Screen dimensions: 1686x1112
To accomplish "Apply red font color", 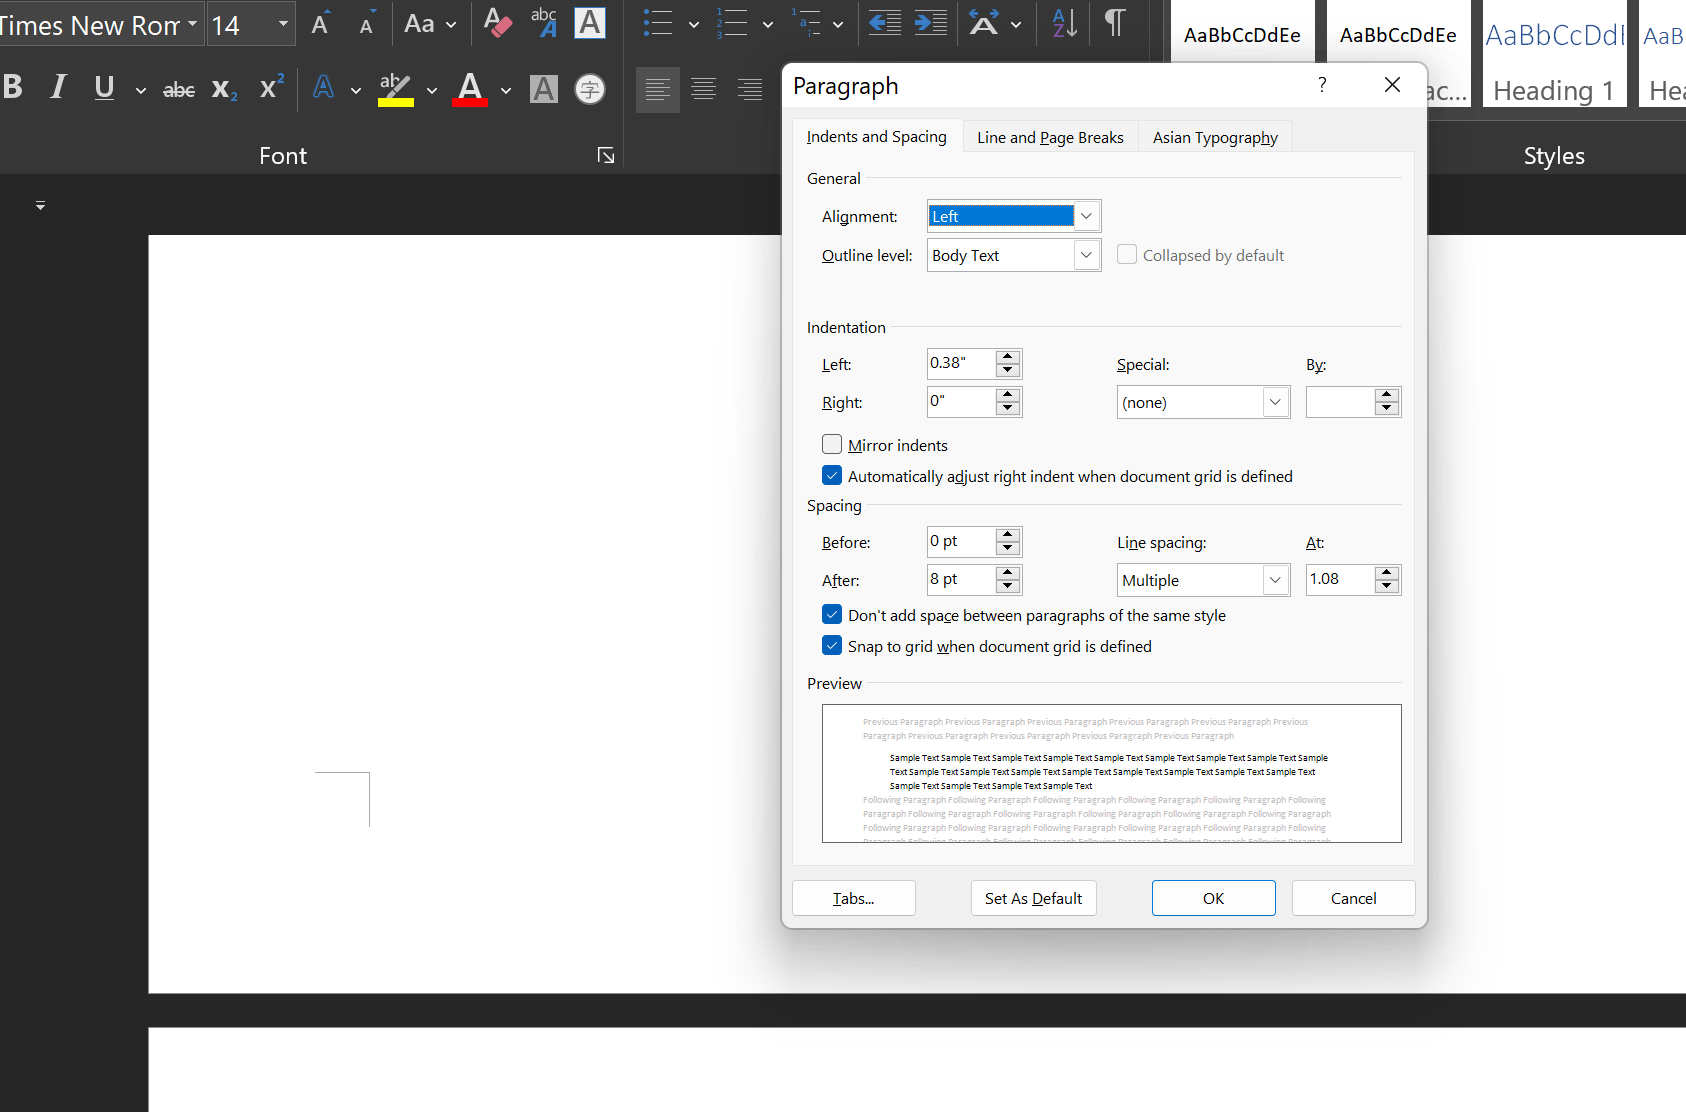I will [470, 89].
